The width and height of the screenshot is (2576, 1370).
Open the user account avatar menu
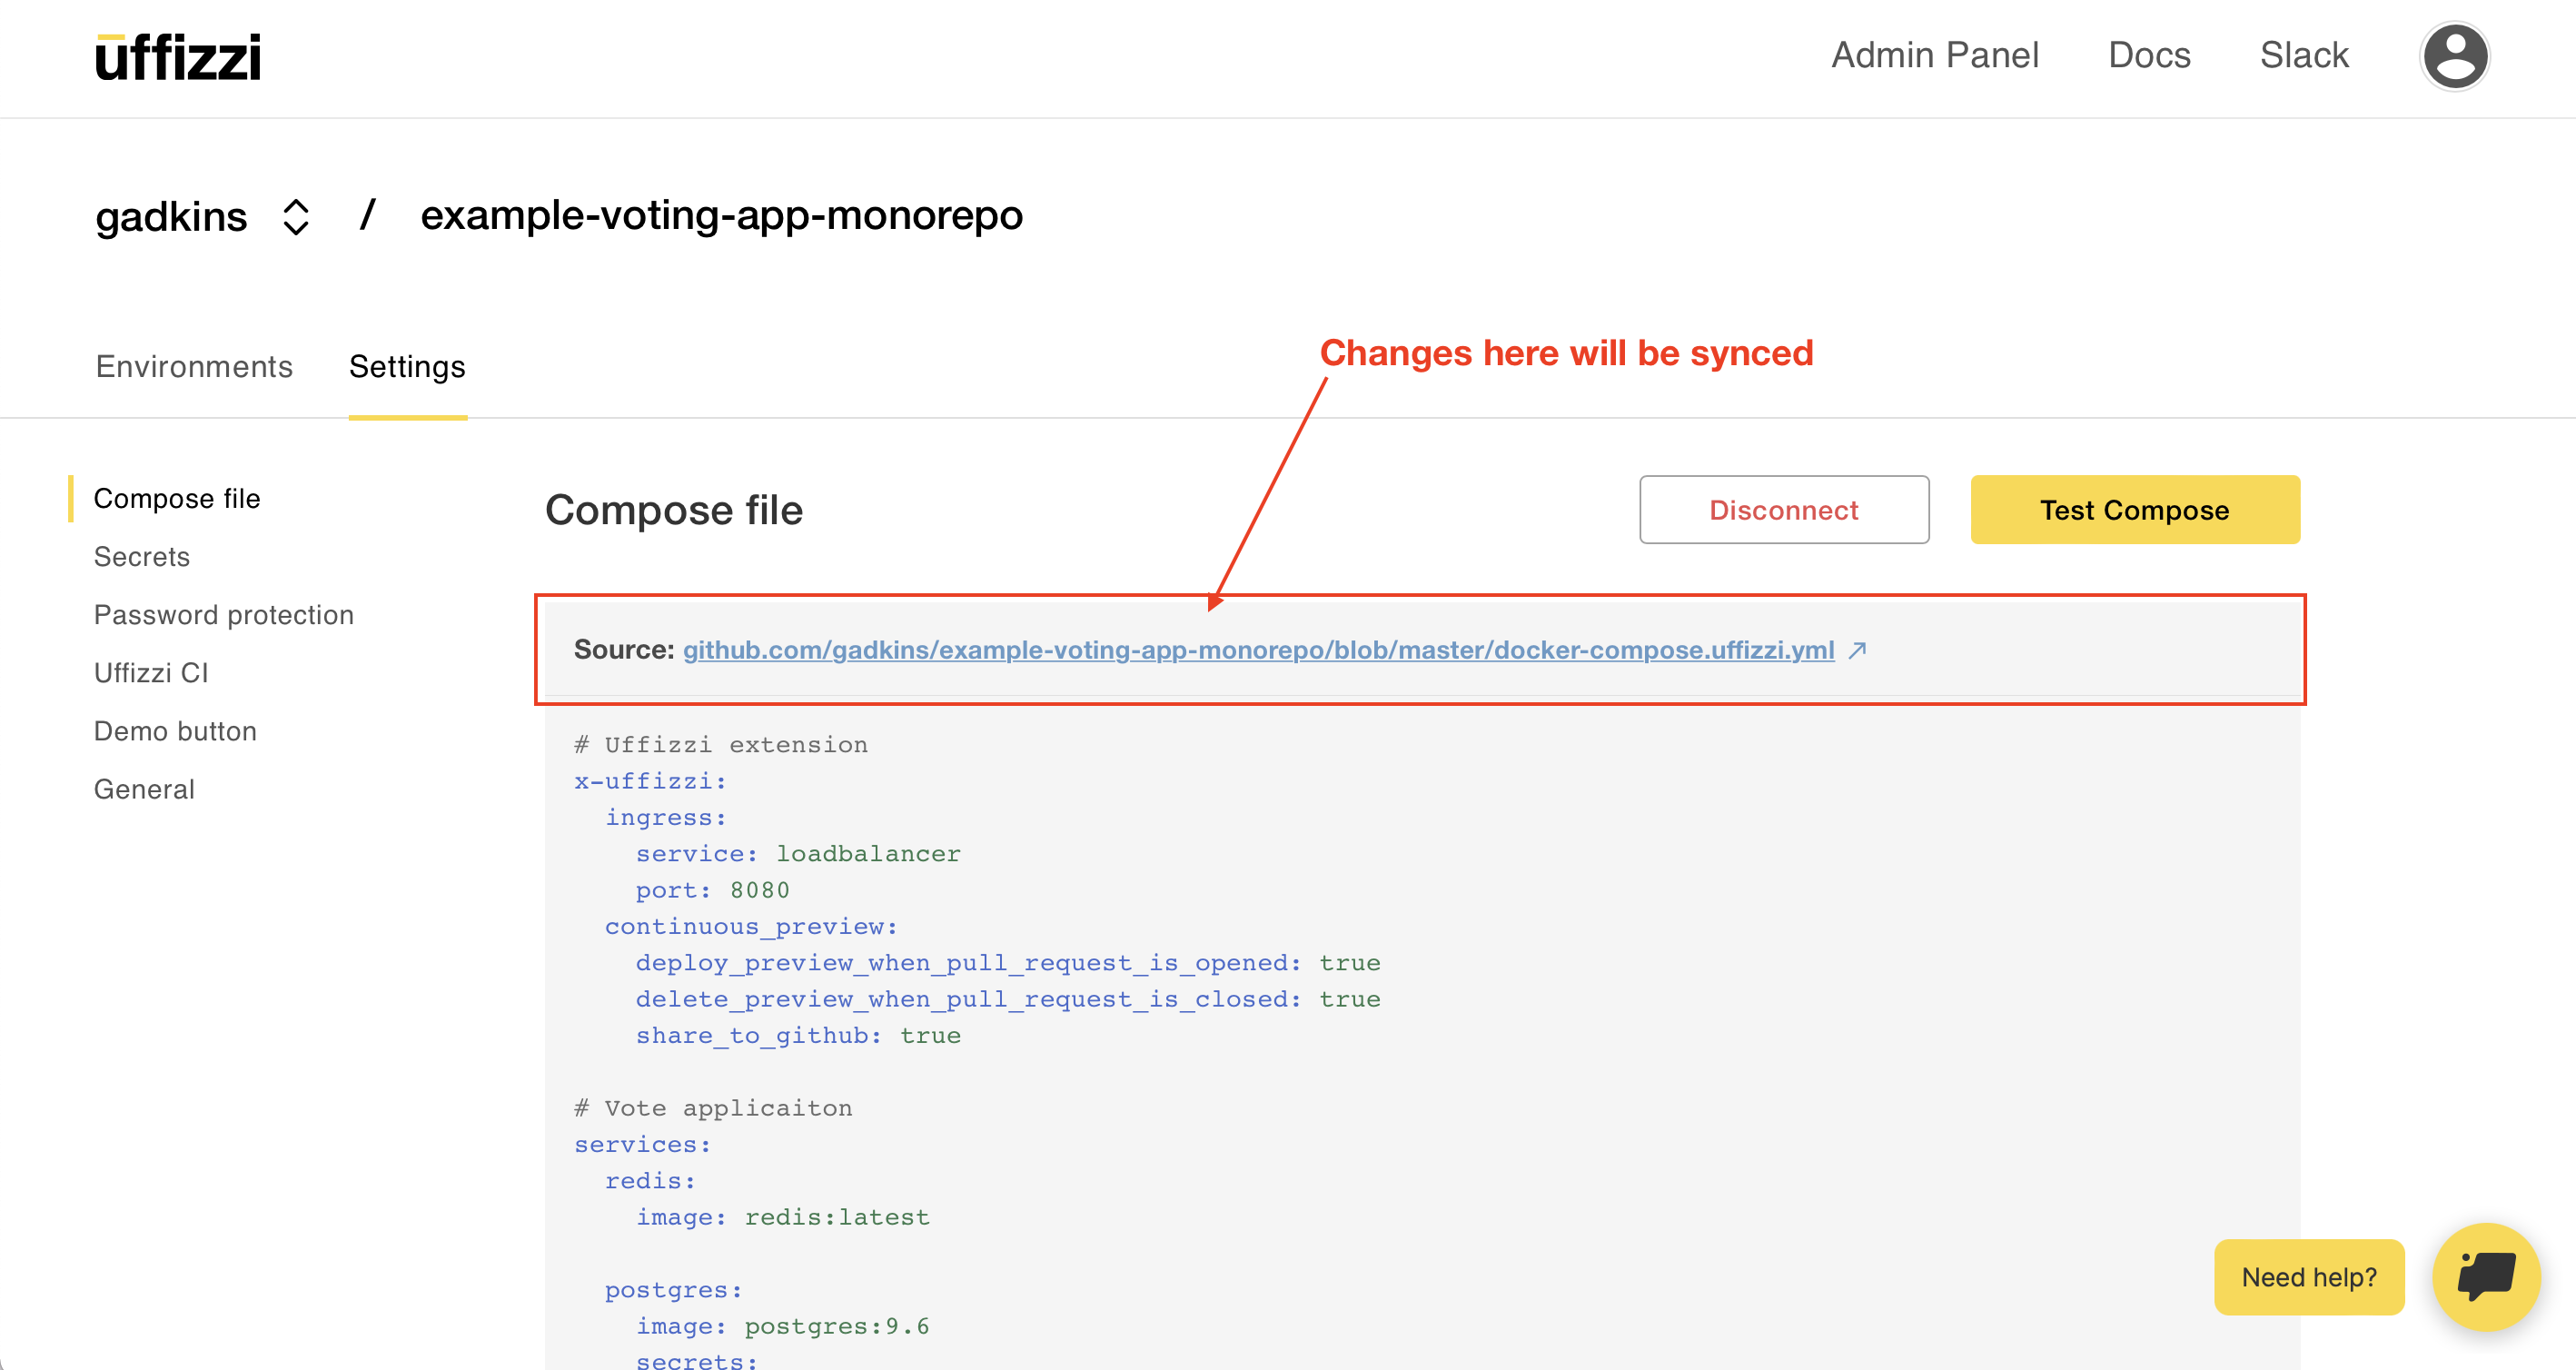pos(2454,56)
